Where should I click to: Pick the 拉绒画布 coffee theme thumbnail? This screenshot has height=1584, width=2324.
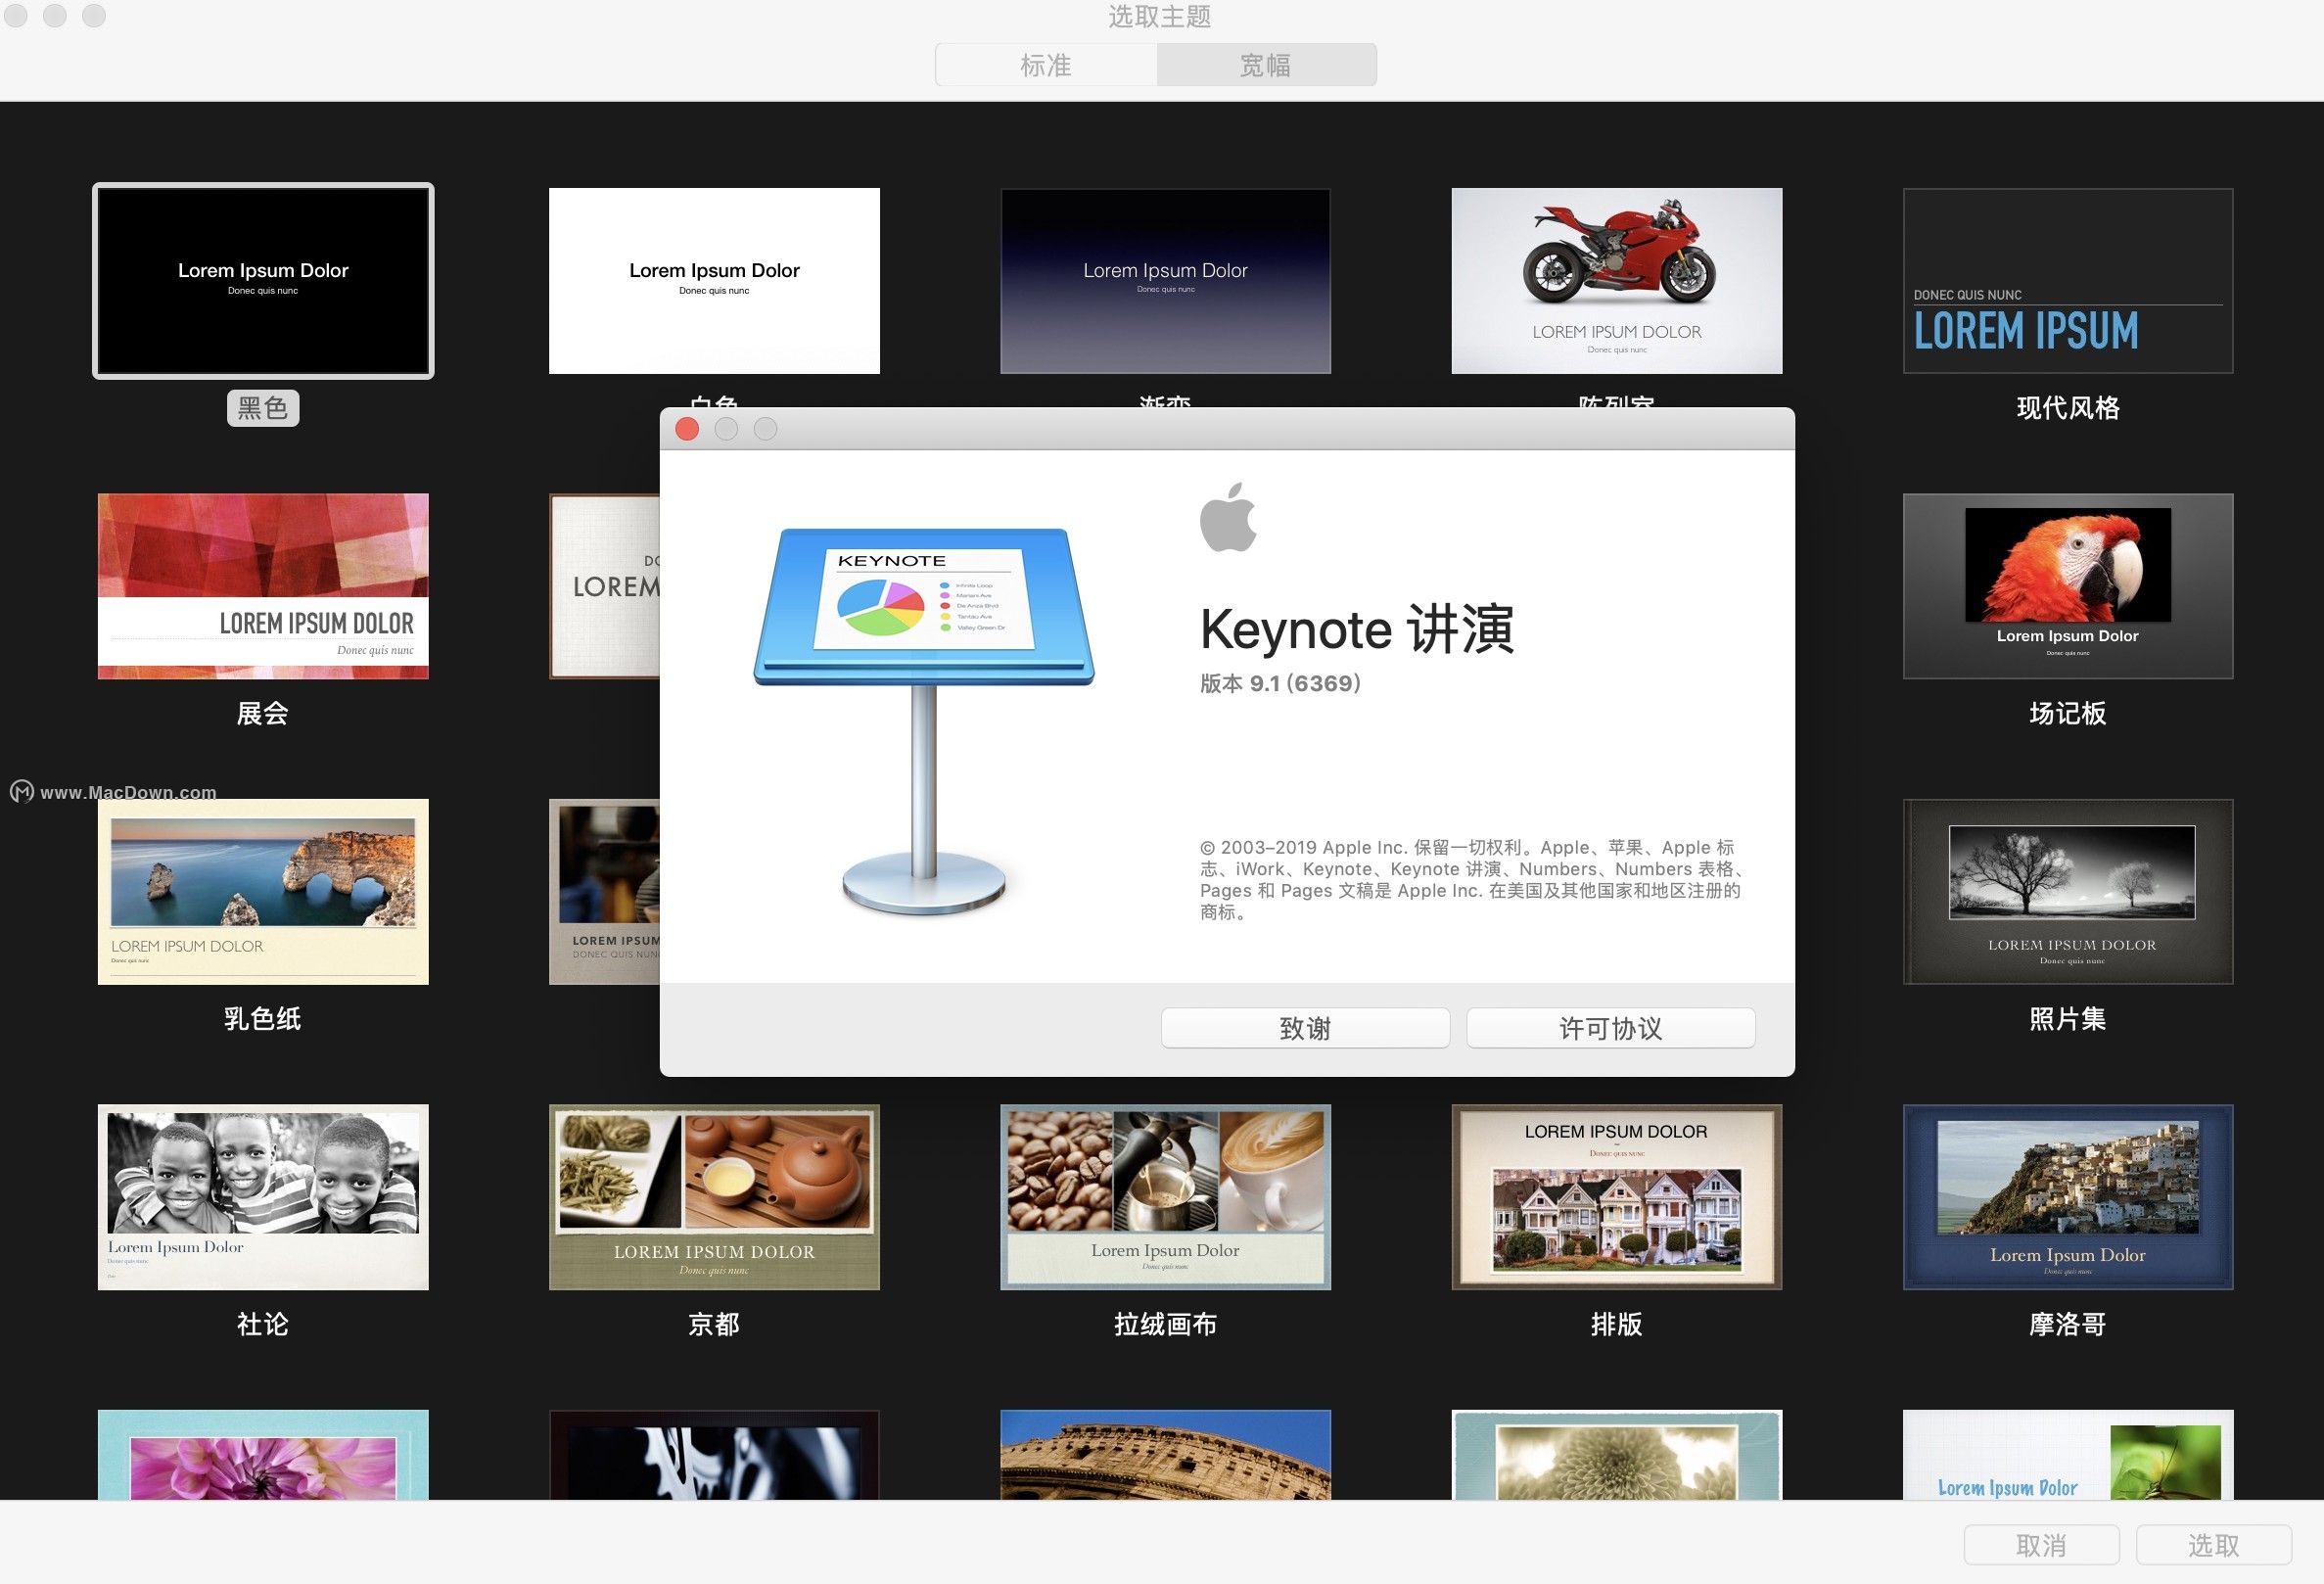[1165, 1197]
